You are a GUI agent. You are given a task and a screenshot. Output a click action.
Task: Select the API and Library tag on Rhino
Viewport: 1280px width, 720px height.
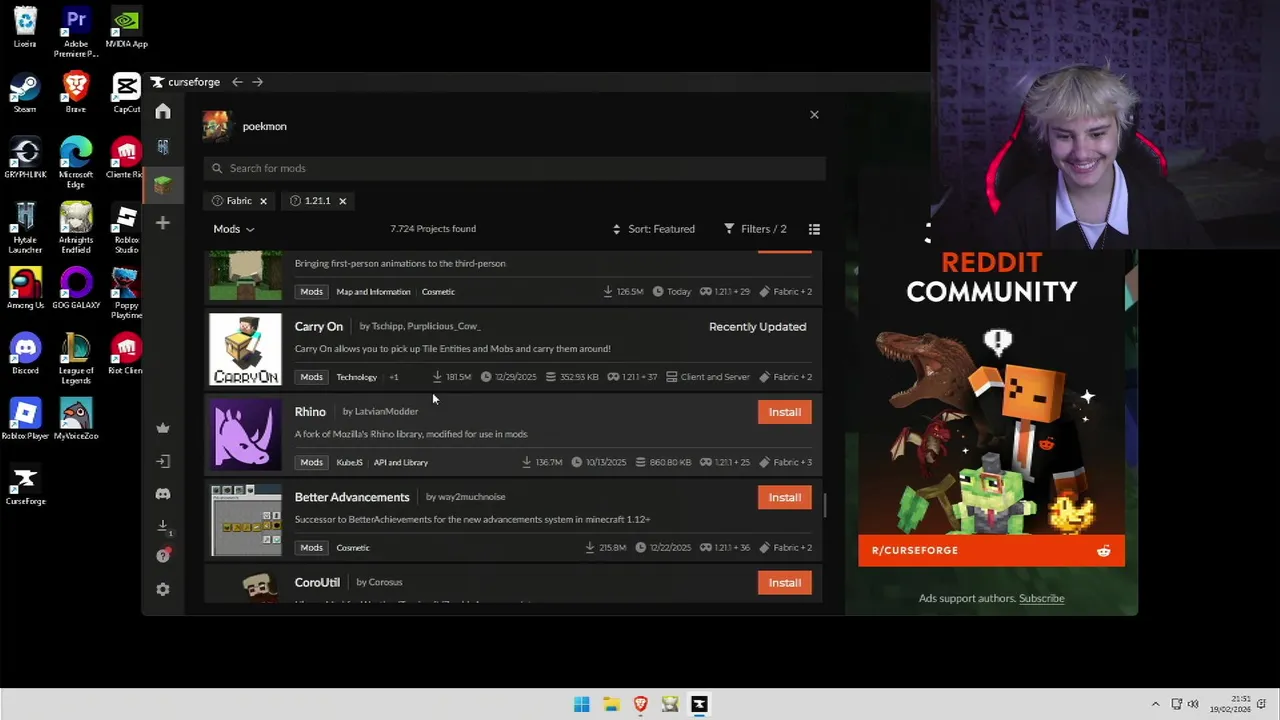(x=401, y=462)
